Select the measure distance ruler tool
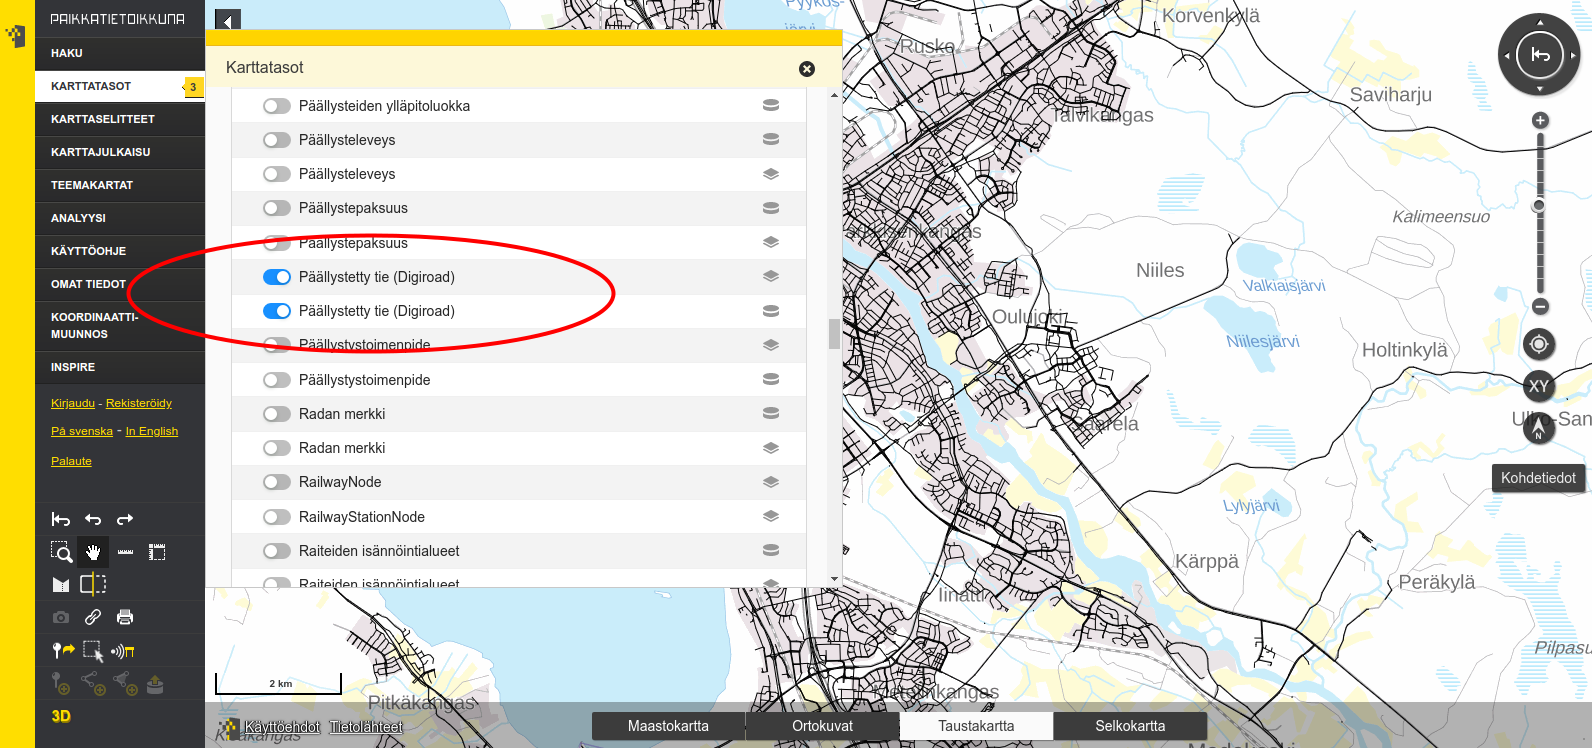This screenshot has height=748, width=1592. [x=125, y=552]
